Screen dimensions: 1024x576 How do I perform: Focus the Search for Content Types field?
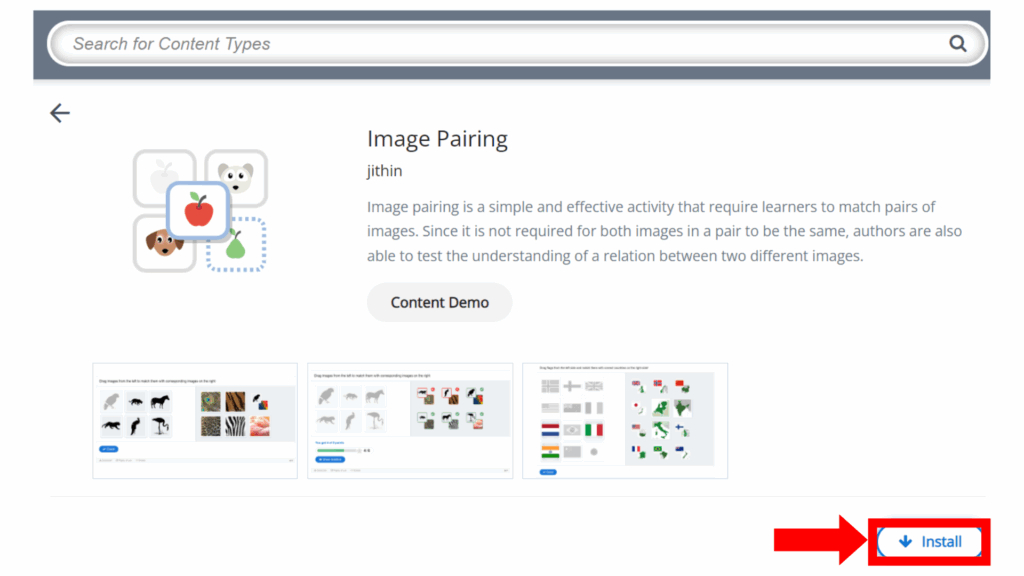(x=500, y=44)
